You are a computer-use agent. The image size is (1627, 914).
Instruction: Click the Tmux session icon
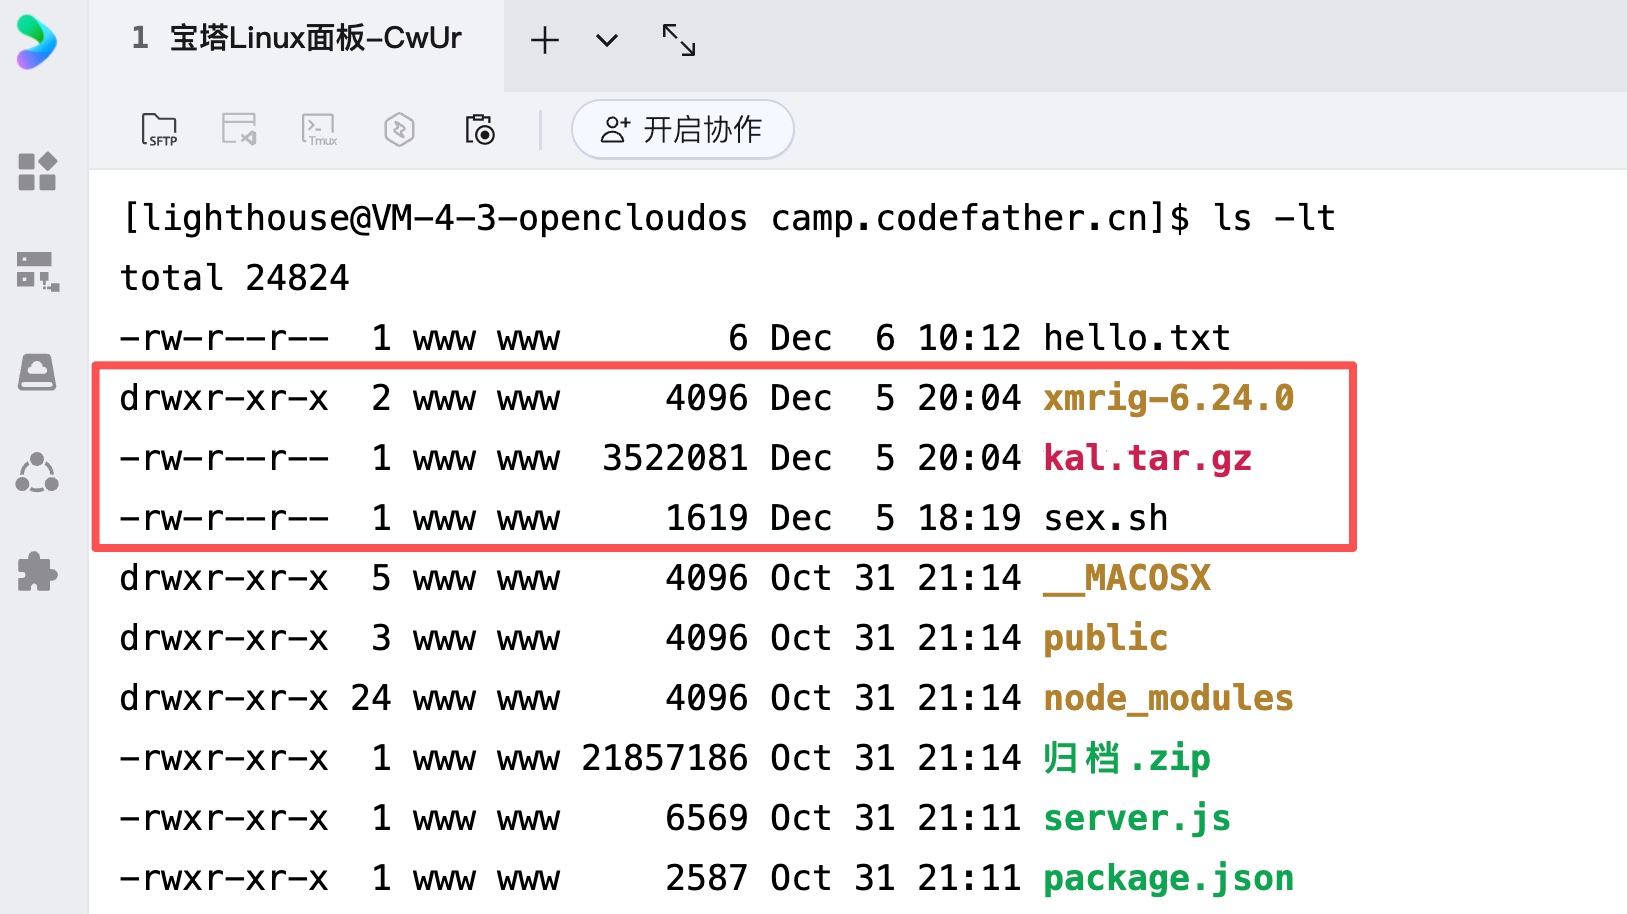(x=319, y=130)
